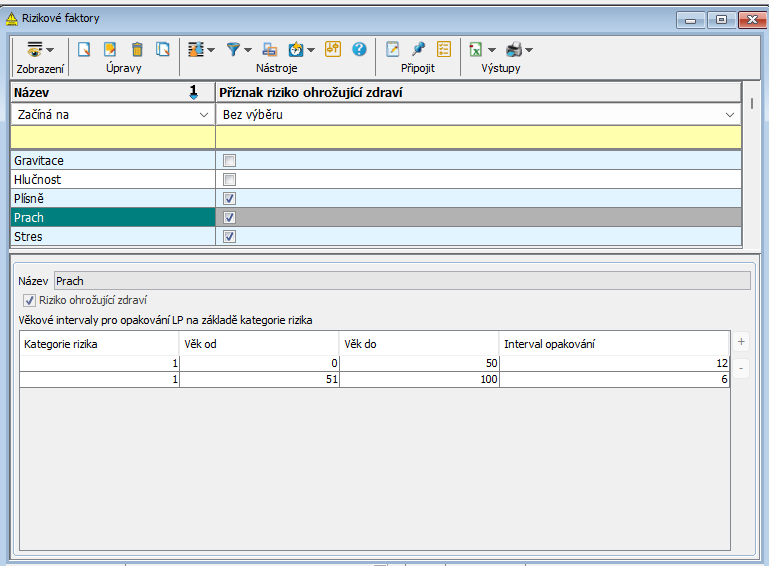Click the yellow filter input under Název
This screenshot has width=769, height=566.
(112, 137)
